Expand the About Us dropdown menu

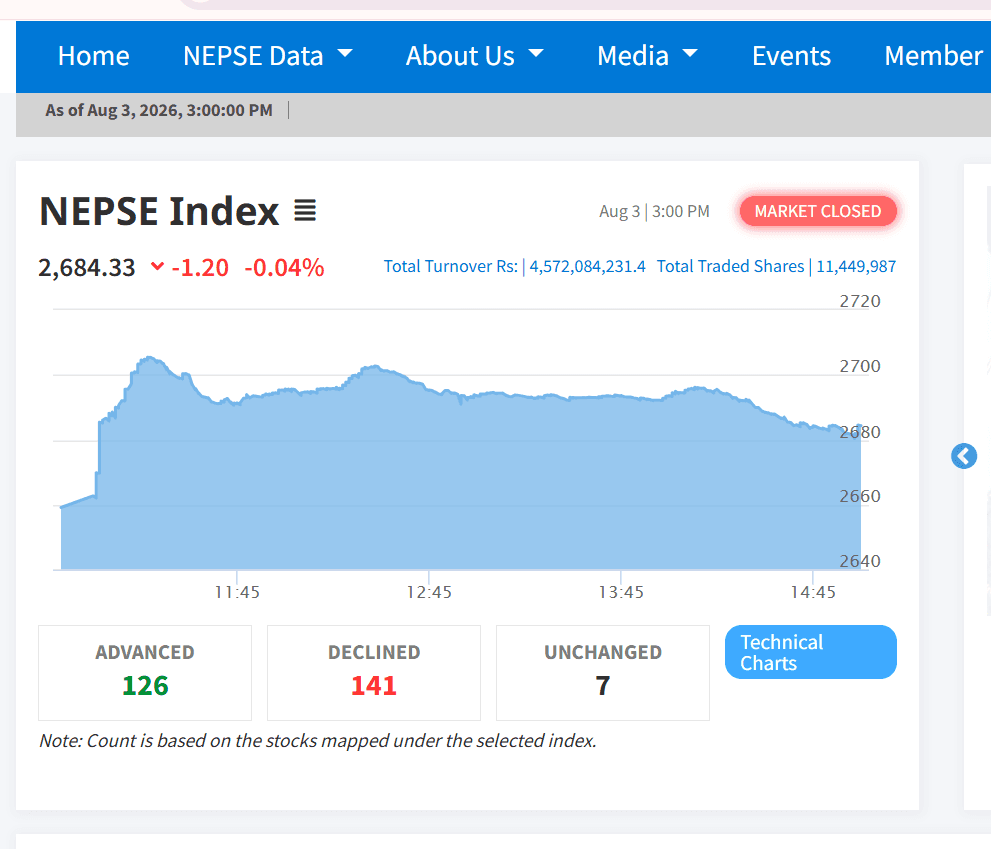[x=475, y=56]
